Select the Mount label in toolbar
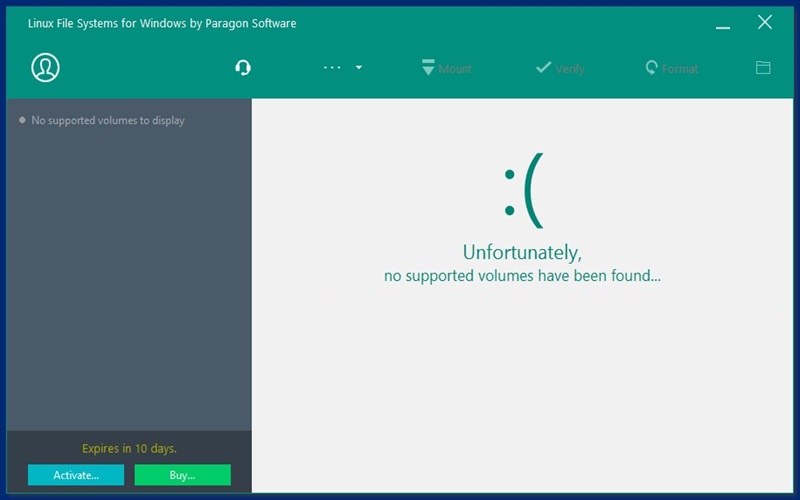 [455, 69]
